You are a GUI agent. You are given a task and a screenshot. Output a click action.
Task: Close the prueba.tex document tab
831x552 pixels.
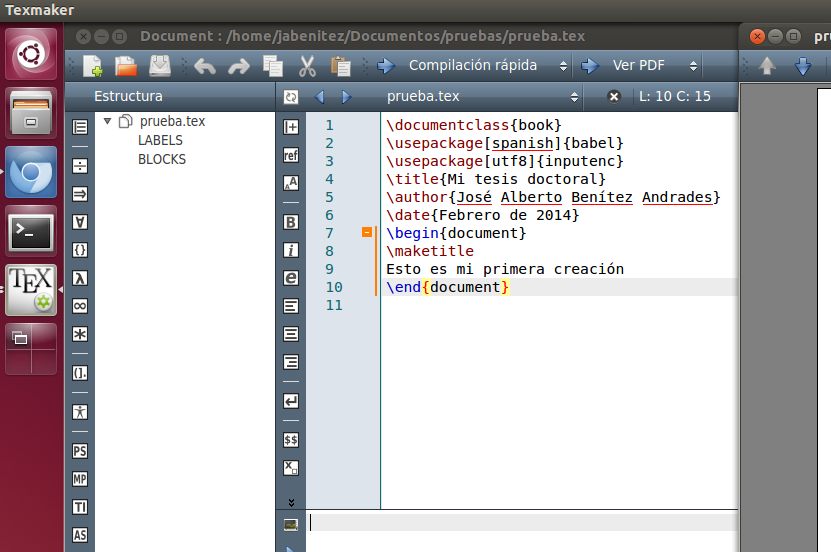614,96
